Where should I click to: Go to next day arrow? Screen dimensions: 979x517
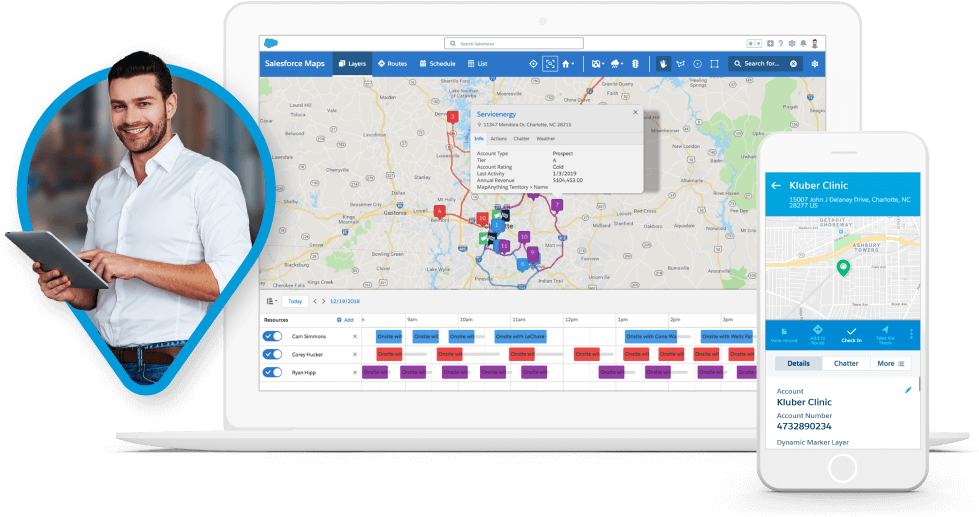coord(323,302)
